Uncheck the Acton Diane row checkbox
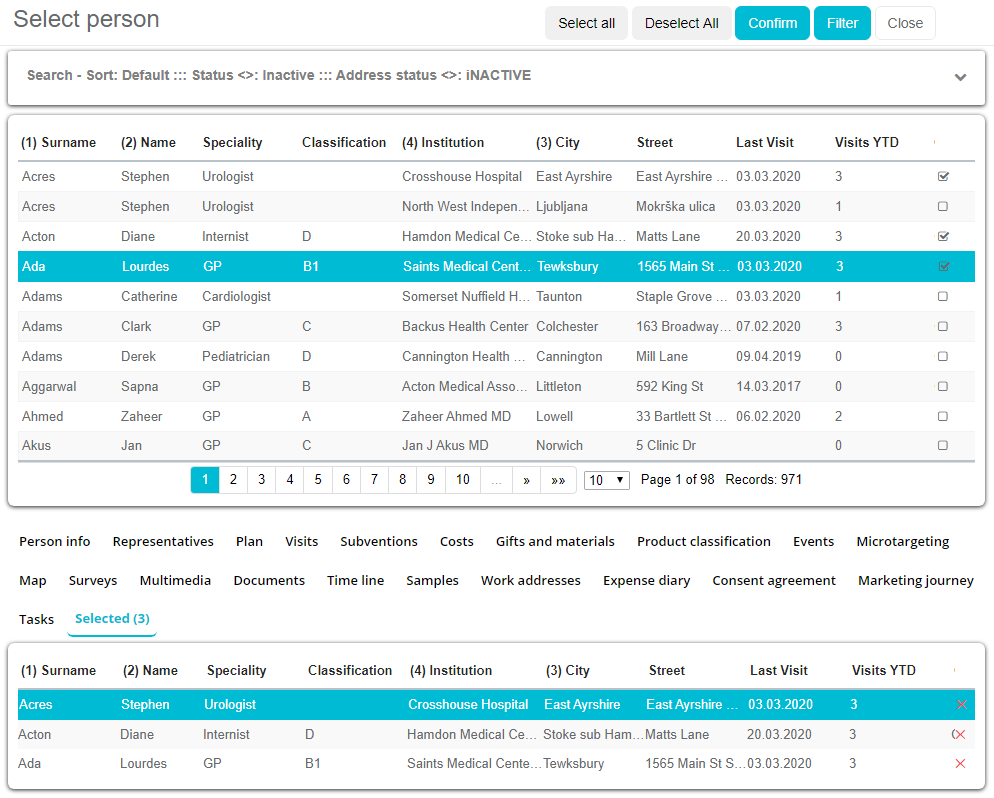Viewport: 994px width, 798px height. (x=942, y=237)
